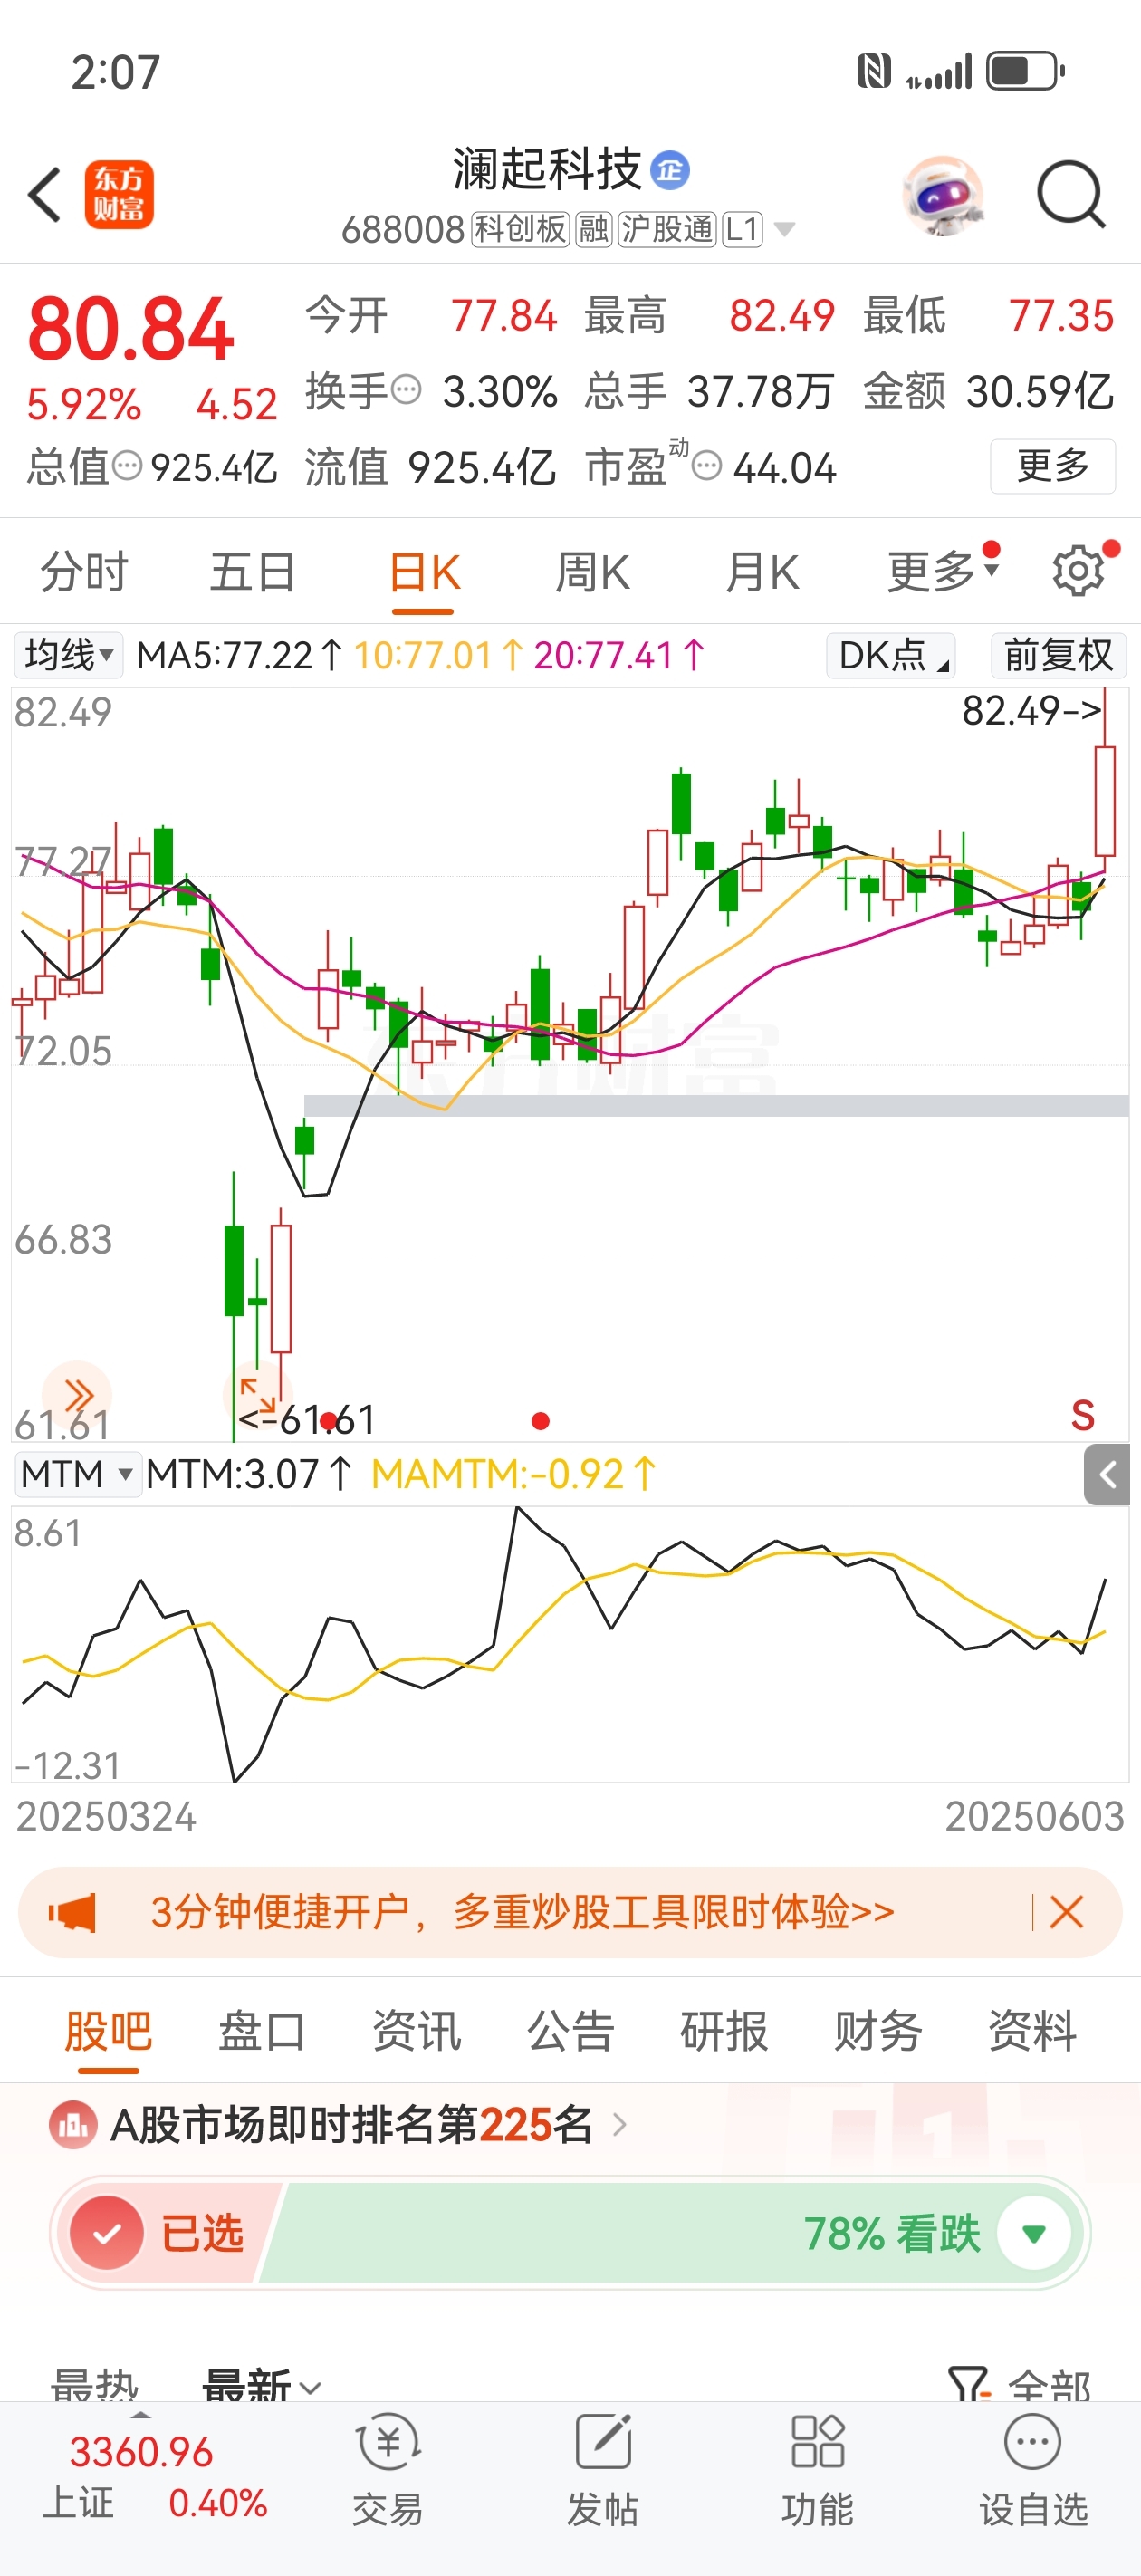Open the search magnifier icon
Viewport: 1141px width, 2576px height.
(1070, 194)
